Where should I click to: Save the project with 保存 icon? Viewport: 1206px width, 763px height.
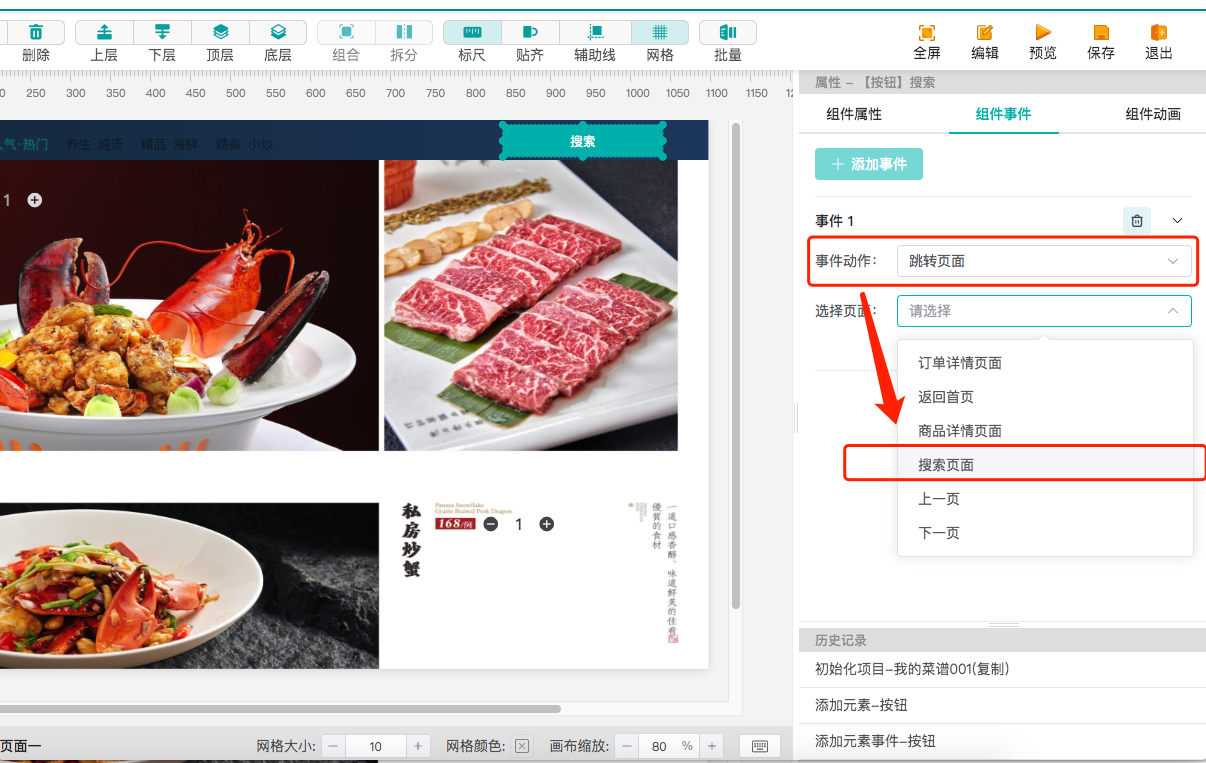1101,33
